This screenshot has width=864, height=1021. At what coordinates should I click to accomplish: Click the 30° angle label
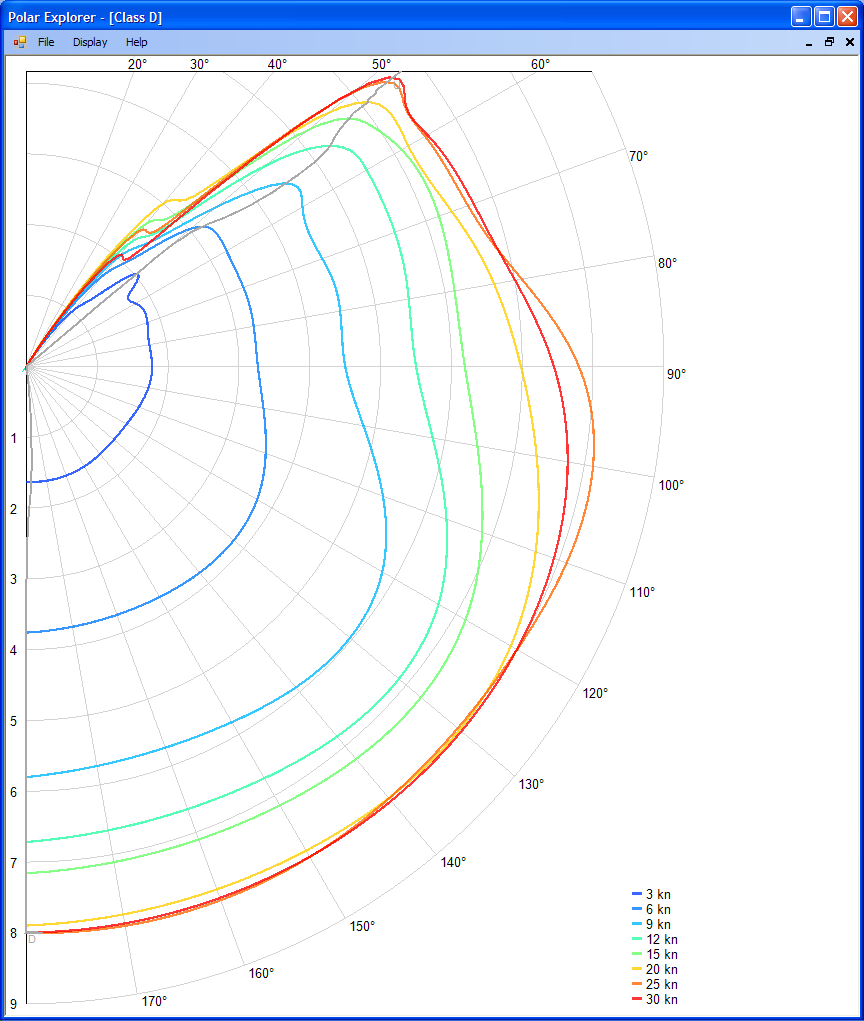[200, 64]
